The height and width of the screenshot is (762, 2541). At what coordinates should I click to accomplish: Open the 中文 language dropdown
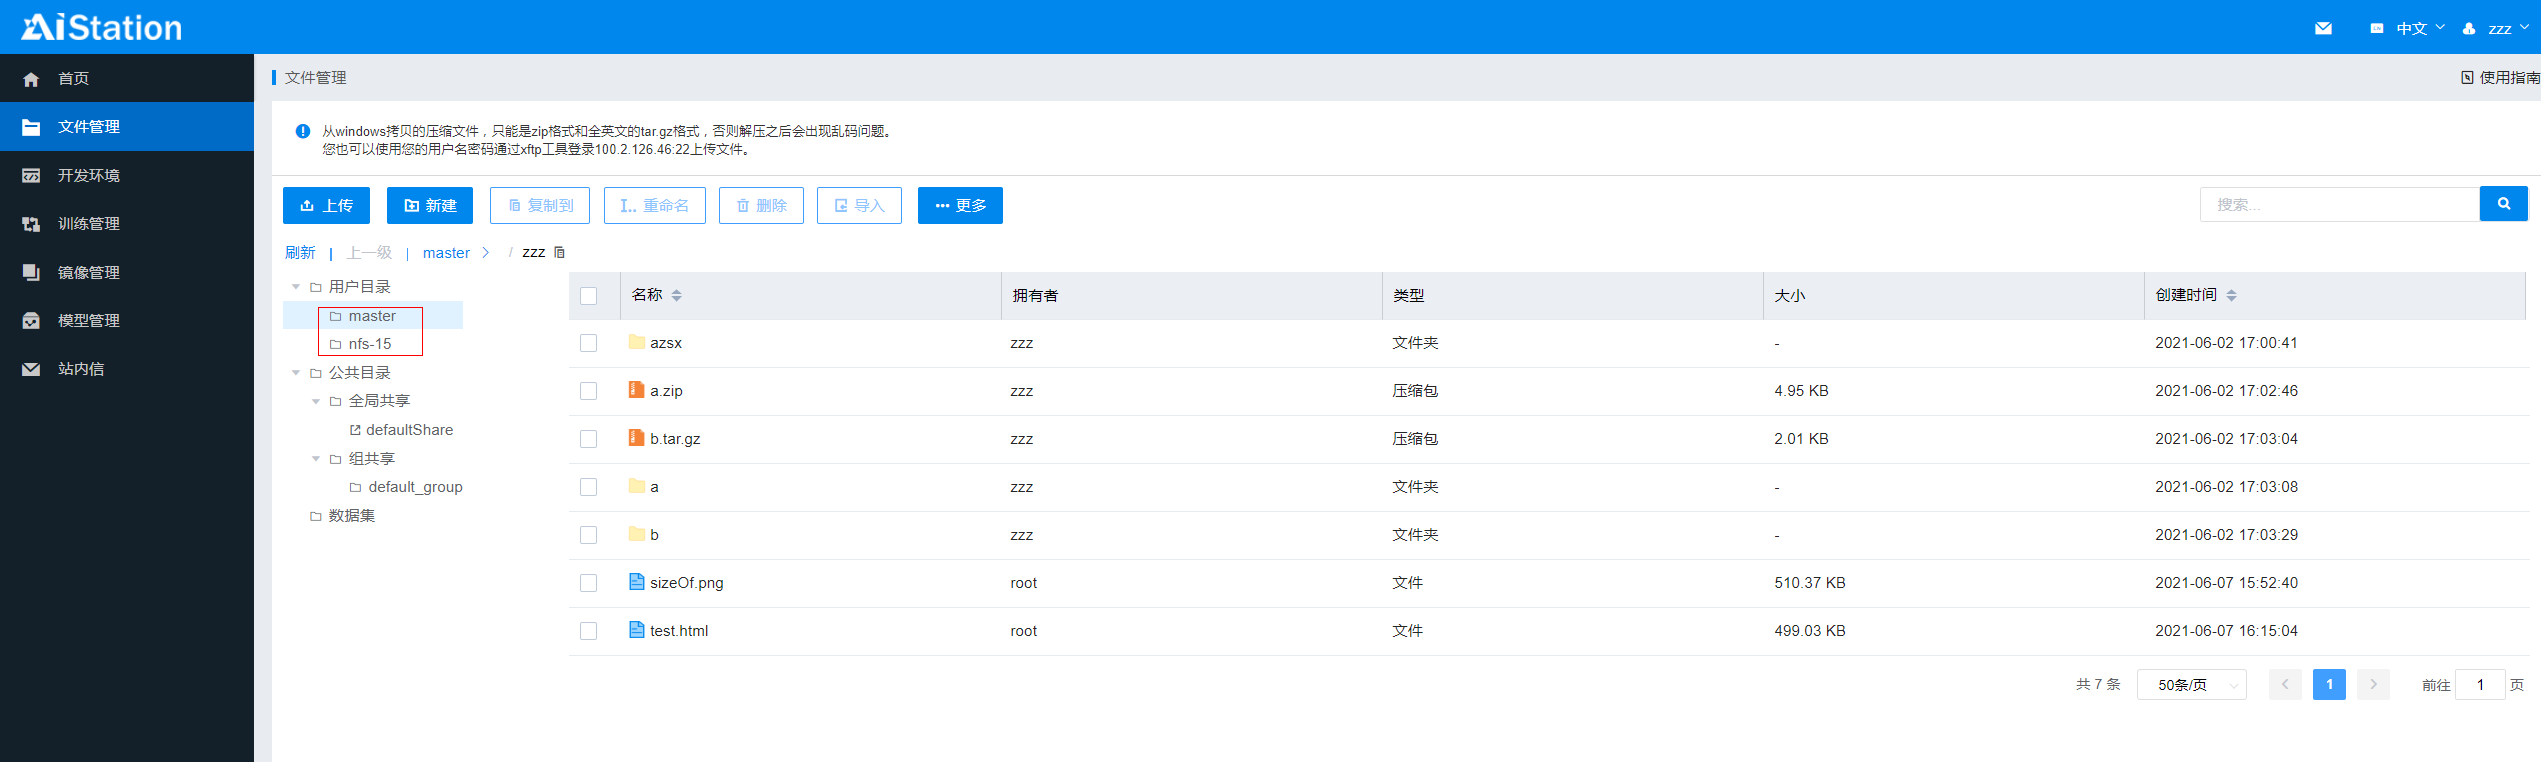tap(2411, 28)
